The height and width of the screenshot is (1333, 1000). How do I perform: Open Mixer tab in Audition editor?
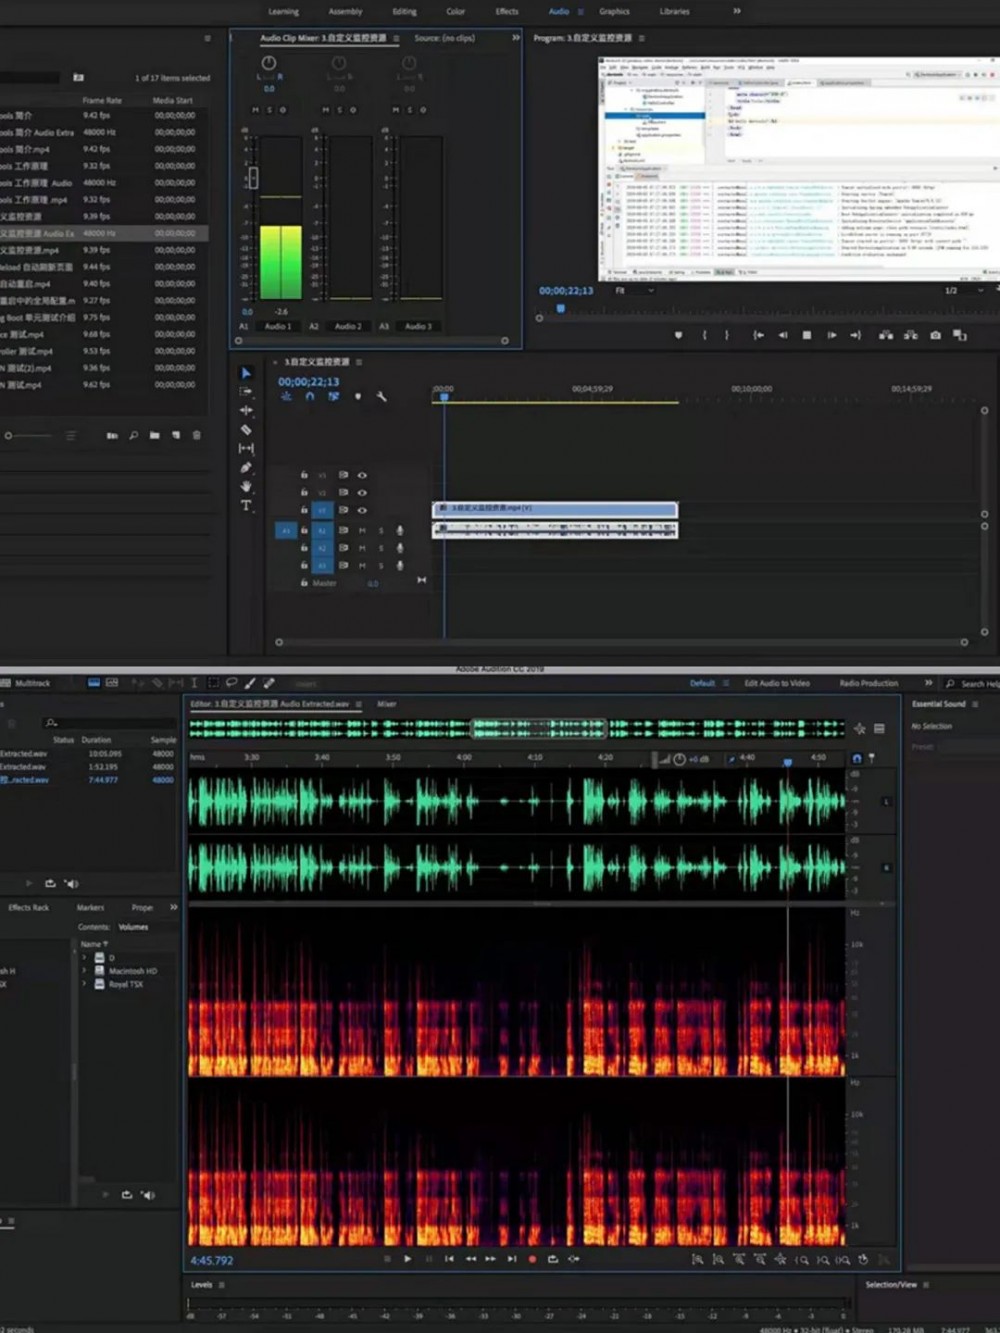click(x=386, y=704)
